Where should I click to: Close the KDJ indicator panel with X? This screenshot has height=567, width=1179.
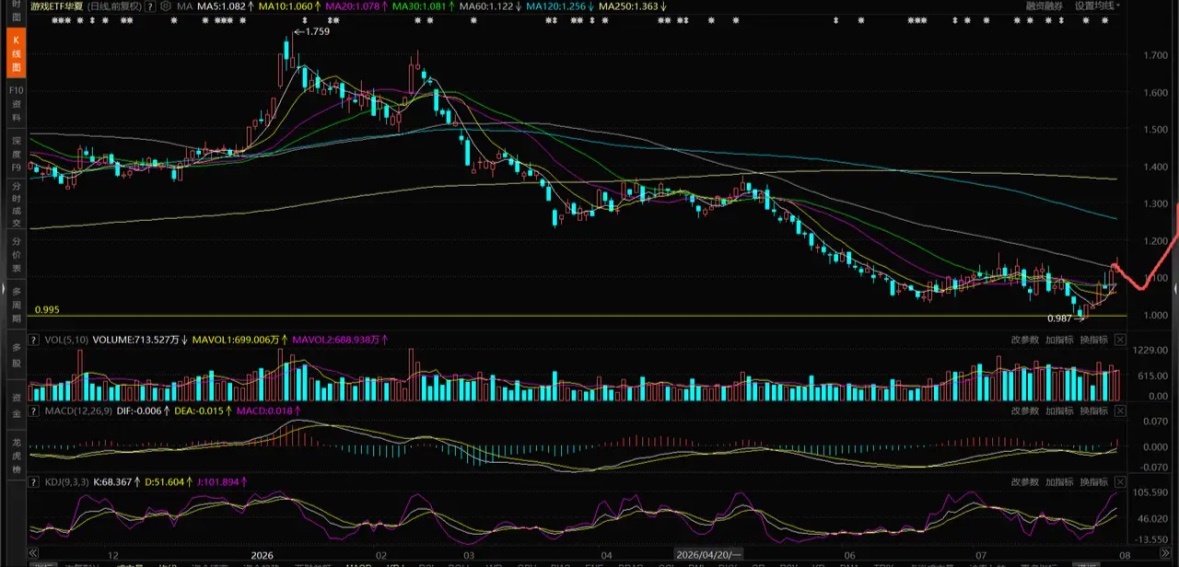[1120, 481]
